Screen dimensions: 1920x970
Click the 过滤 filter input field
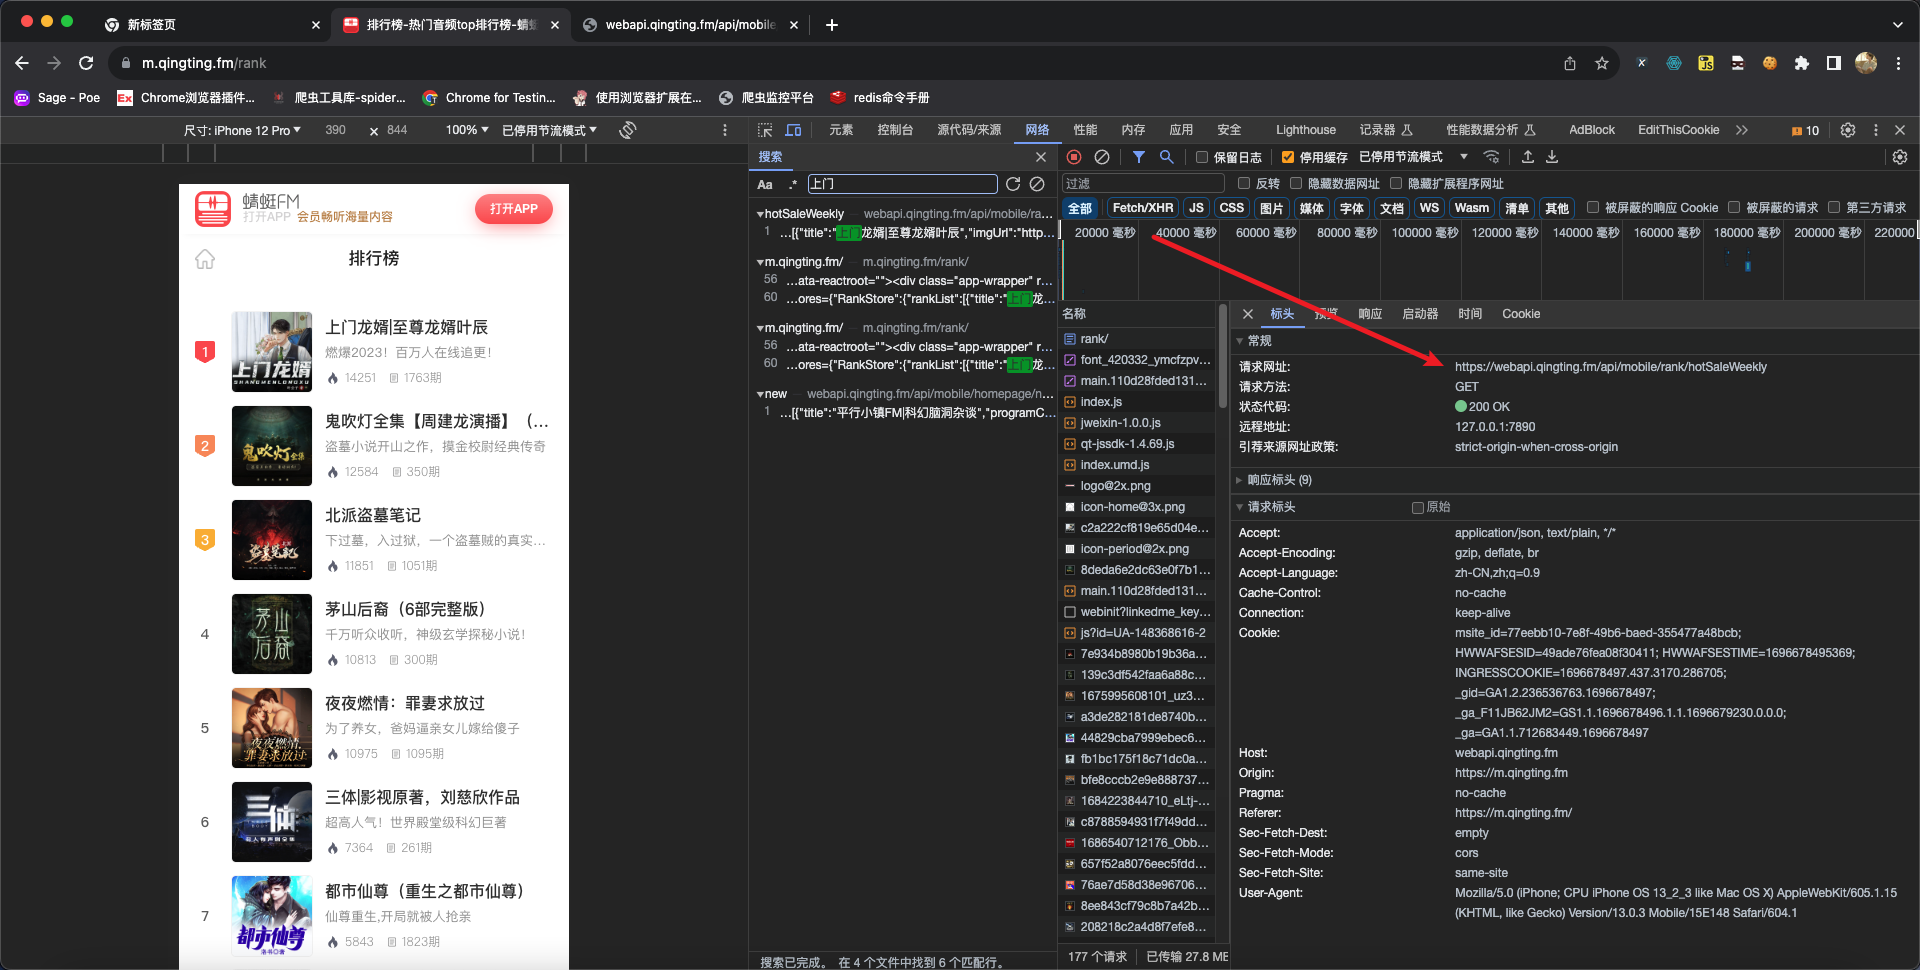point(1142,184)
